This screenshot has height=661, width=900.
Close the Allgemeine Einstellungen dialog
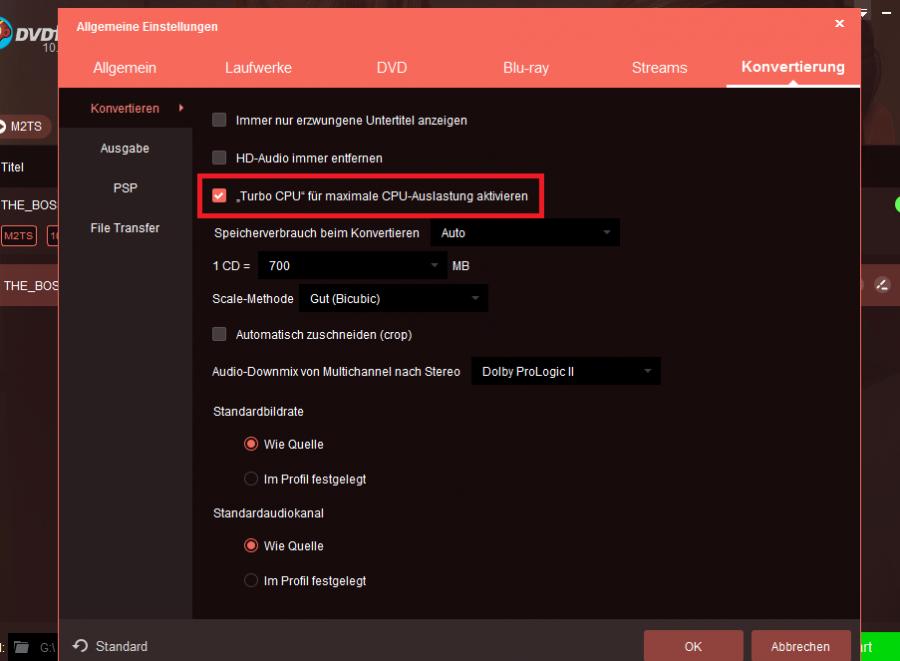pos(839,23)
